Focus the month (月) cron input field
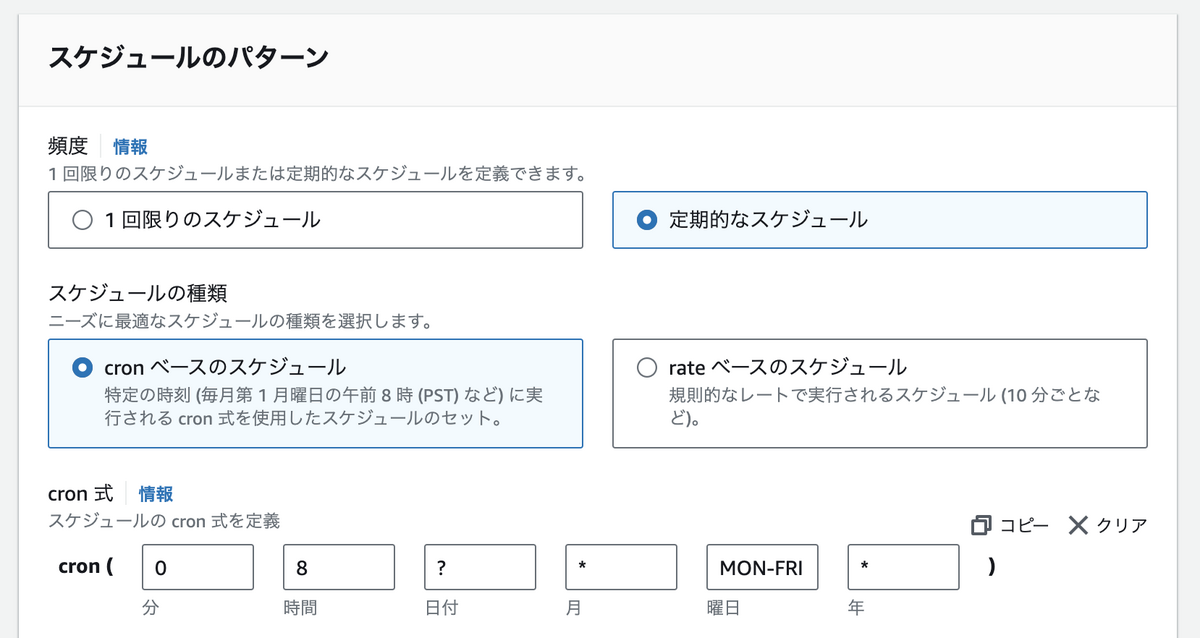 click(621, 568)
